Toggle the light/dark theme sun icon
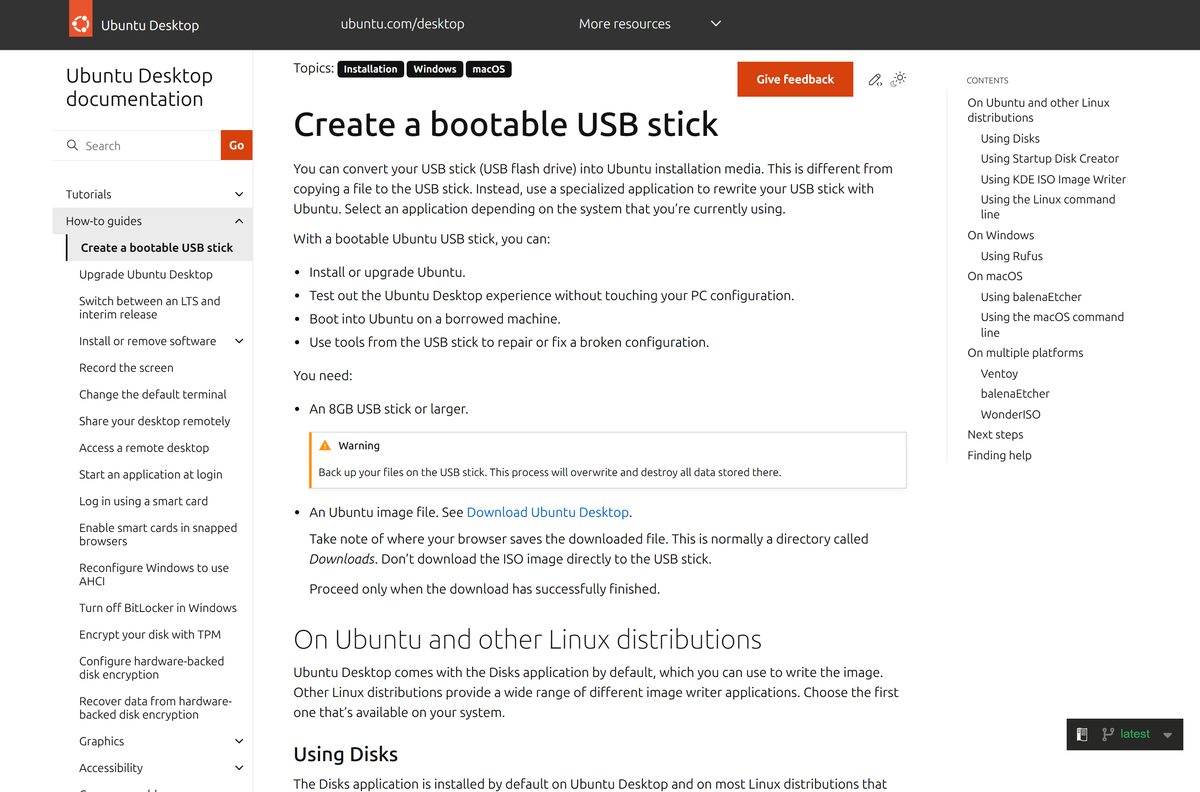The height and width of the screenshot is (792, 1200). pyautogui.click(x=898, y=78)
